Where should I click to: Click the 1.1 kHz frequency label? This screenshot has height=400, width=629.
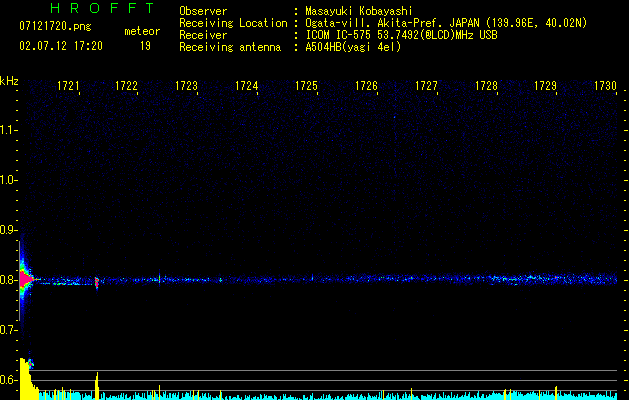[8, 130]
